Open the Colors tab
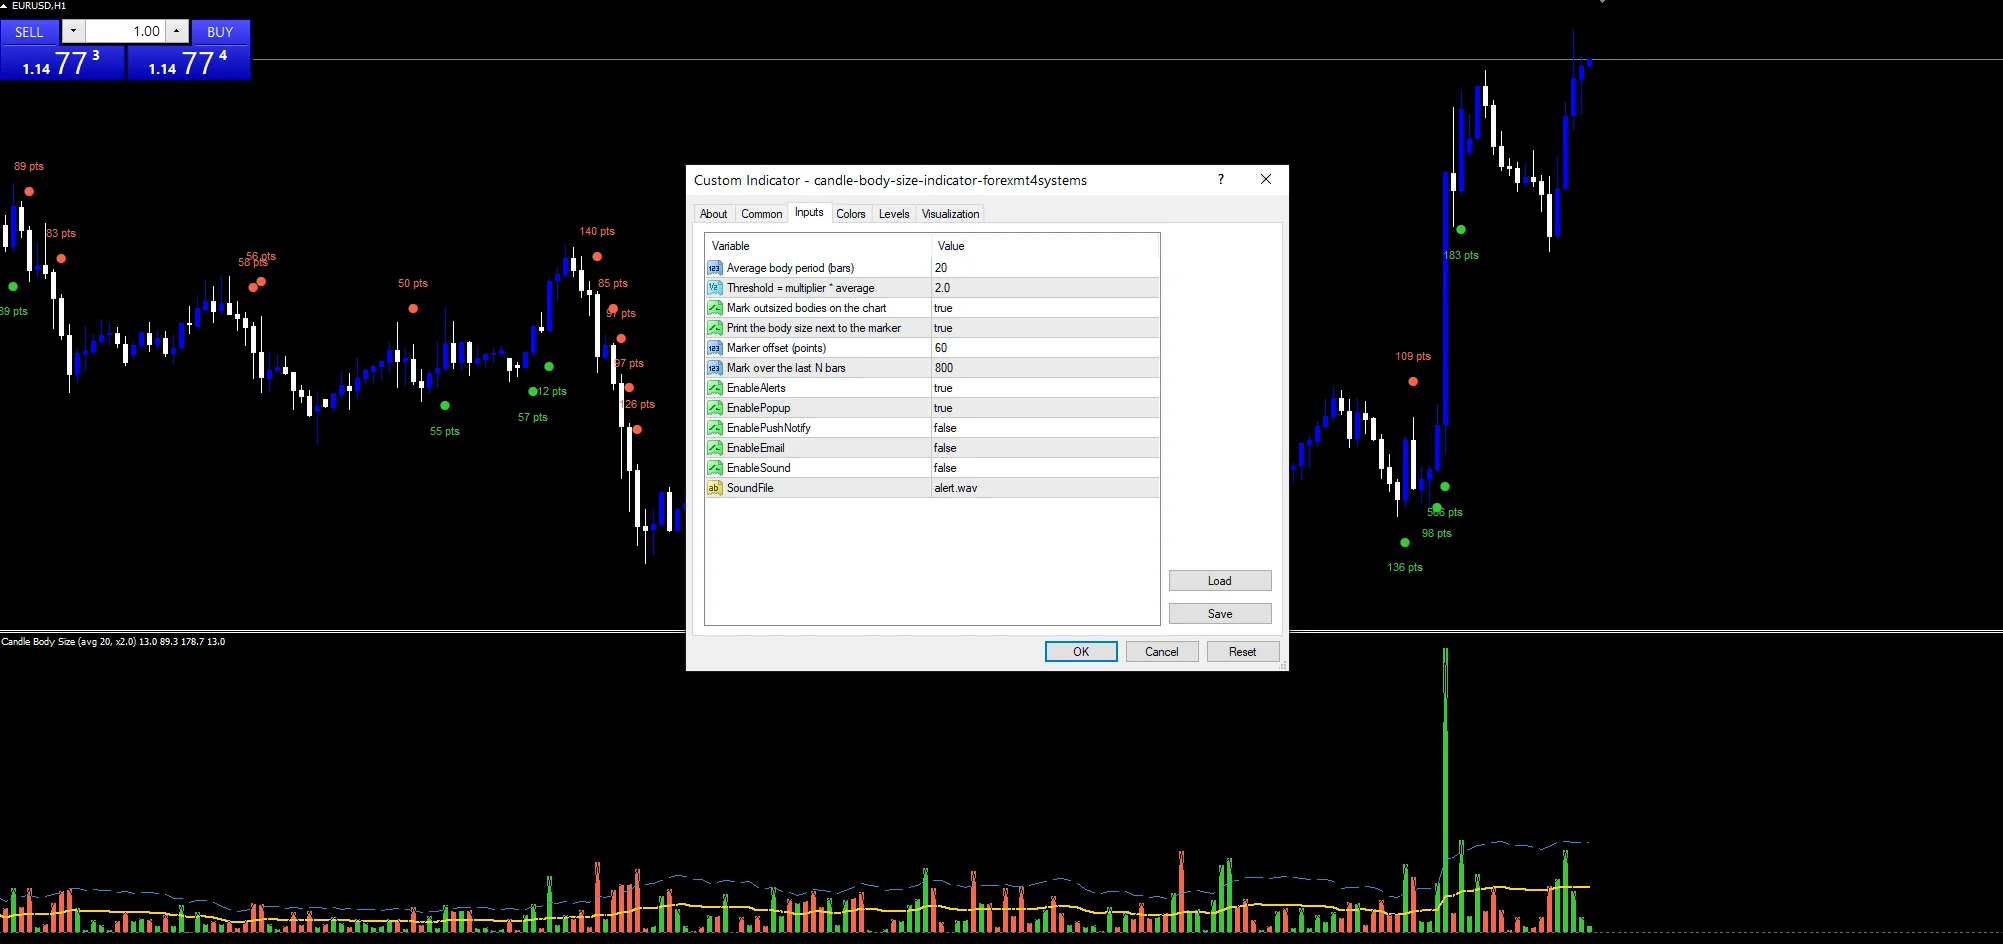The height and width of the screenshot is (944, 2003). 851,214
